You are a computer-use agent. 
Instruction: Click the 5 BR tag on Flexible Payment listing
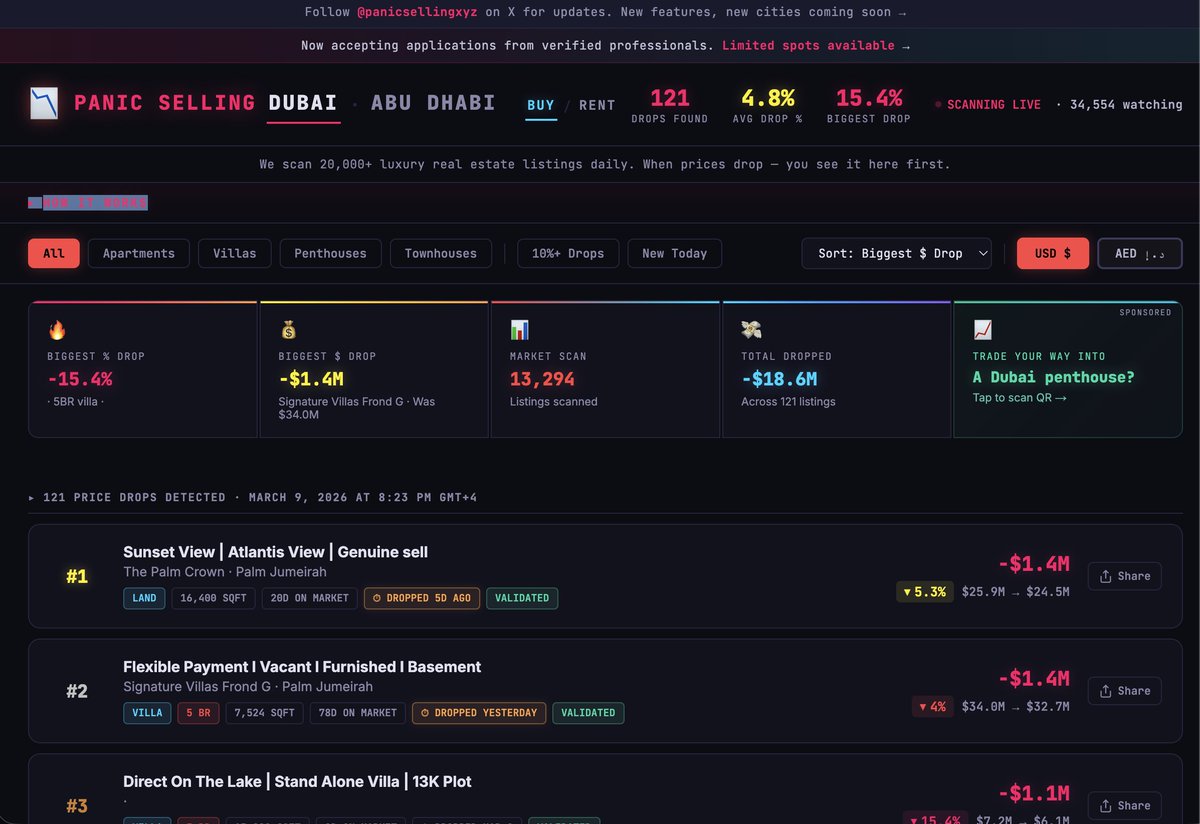(x=198, y=713)
